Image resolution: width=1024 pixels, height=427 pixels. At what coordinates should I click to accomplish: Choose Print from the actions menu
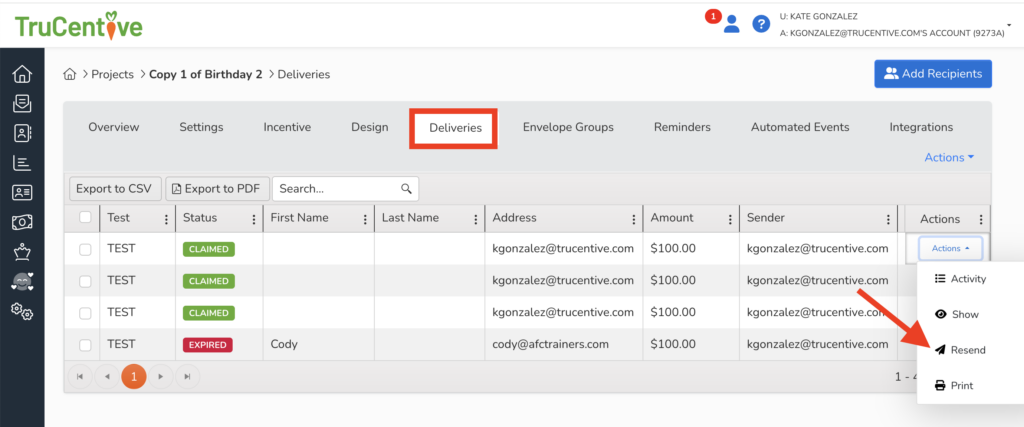click(x=953, y=385)
